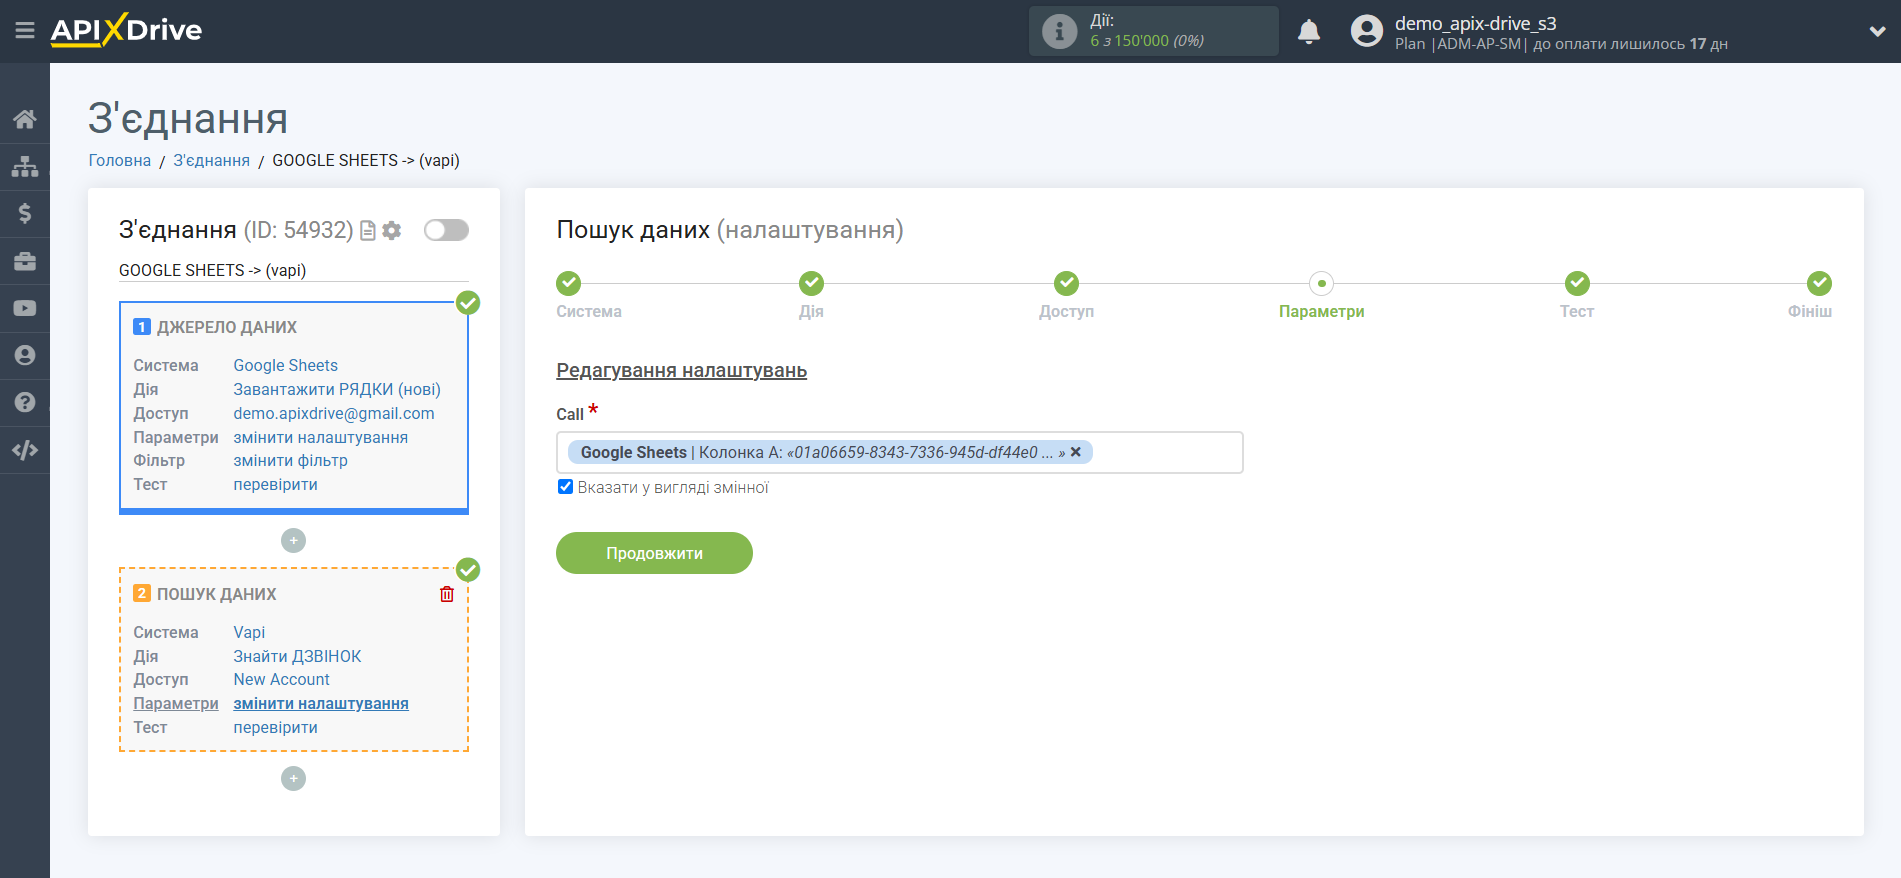Viewport: 1901px width, 878px height.
Task: Open the user profile sidebar icon
Action: pos(25,355)
